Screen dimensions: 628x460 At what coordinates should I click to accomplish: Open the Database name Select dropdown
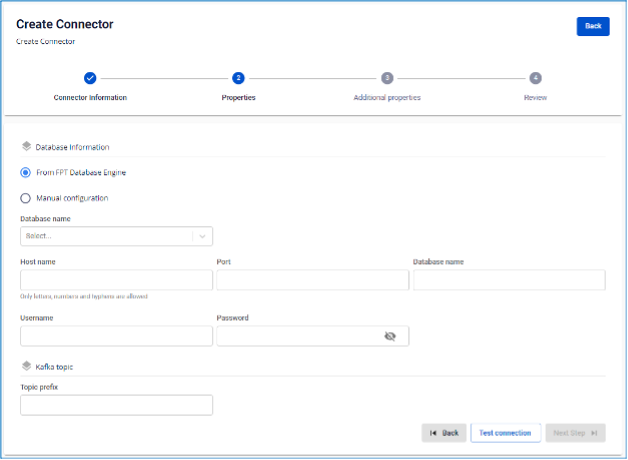pos(117,236)
